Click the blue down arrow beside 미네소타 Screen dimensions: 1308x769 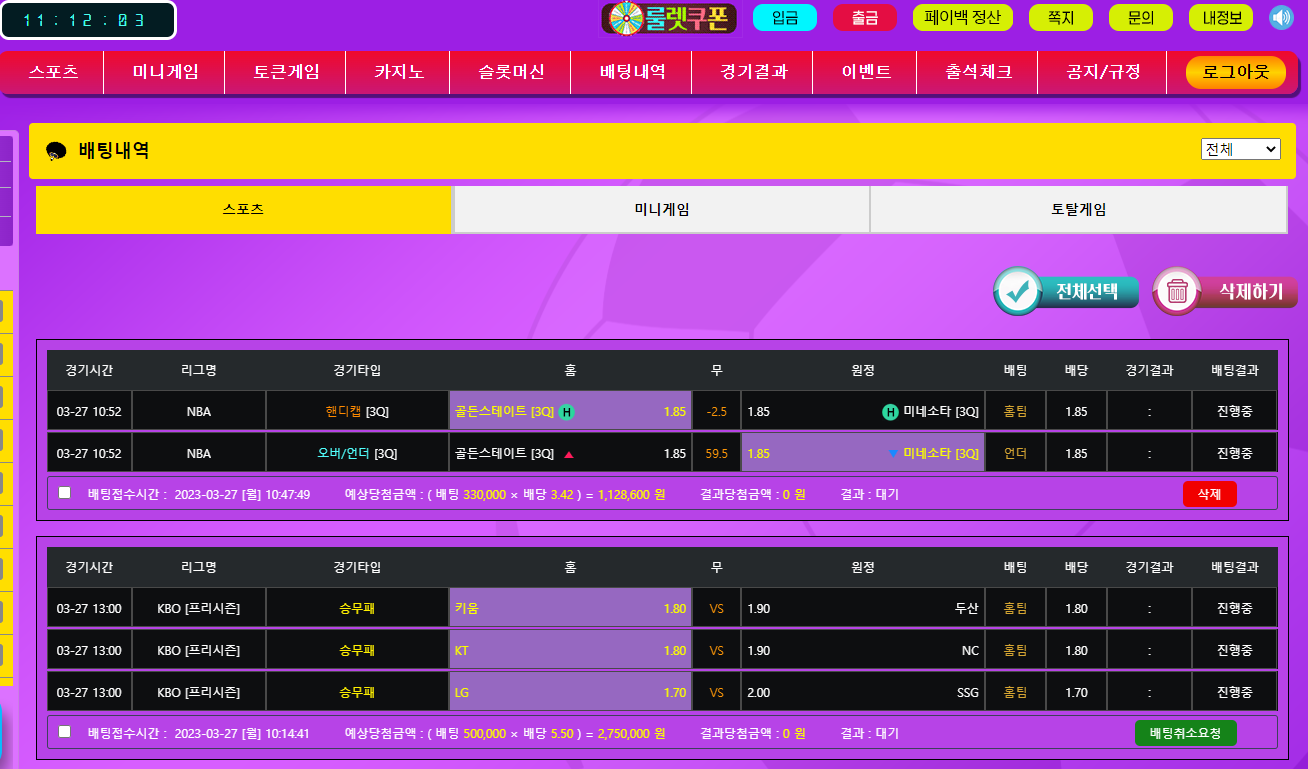[893, 454]
